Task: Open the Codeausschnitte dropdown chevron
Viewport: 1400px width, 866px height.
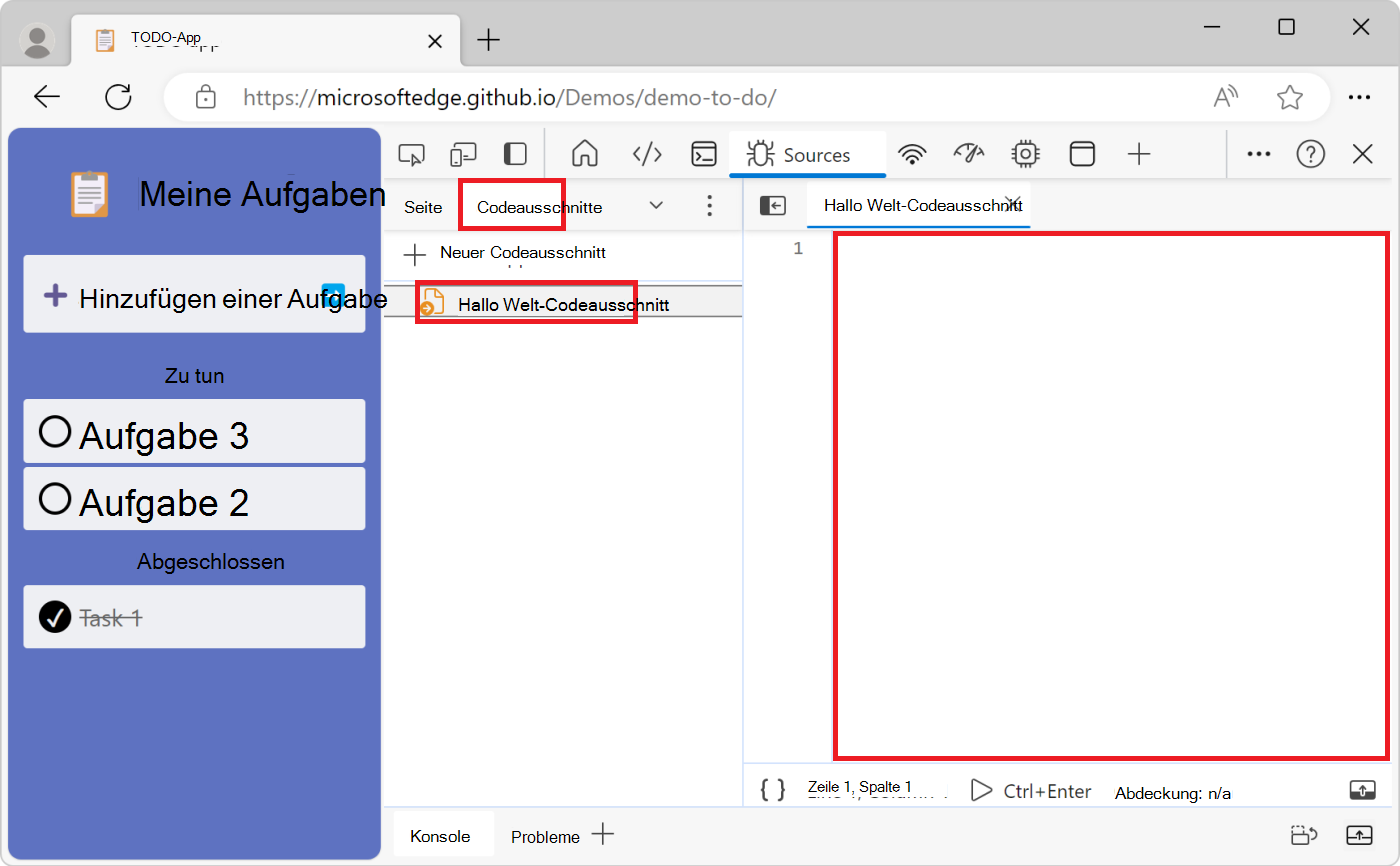Action: (x=656, y=205)
